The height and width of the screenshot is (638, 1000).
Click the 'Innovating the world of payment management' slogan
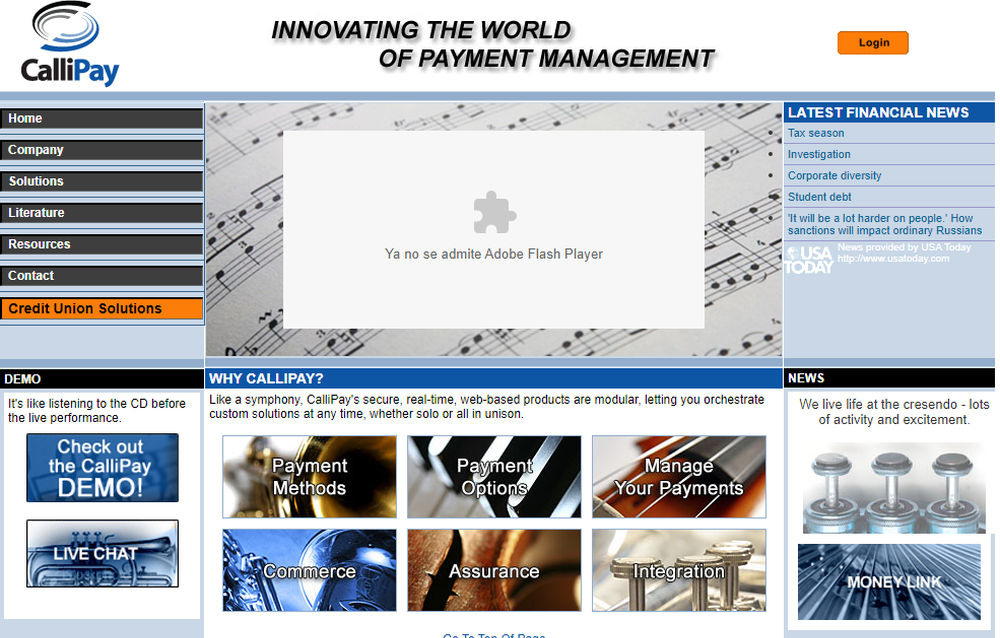tap(492, 44)
